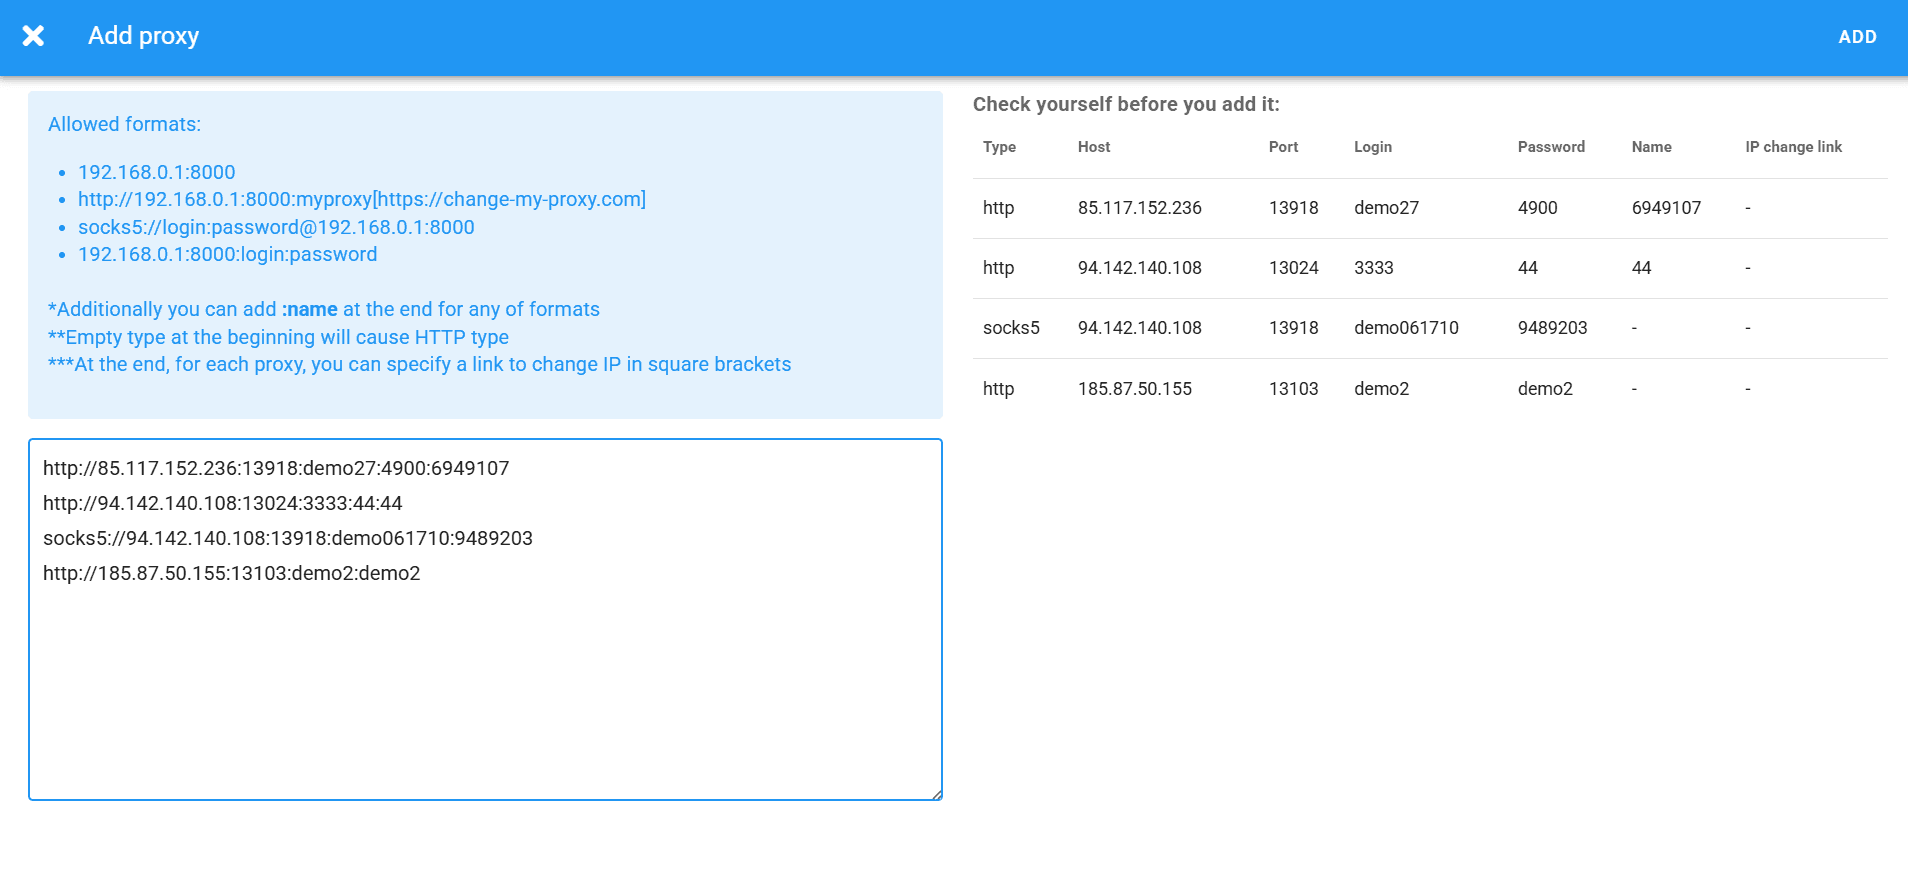Screen dimensions: 1908x896
Task: Close the Add proxy dialog
Action: point(33,36)
